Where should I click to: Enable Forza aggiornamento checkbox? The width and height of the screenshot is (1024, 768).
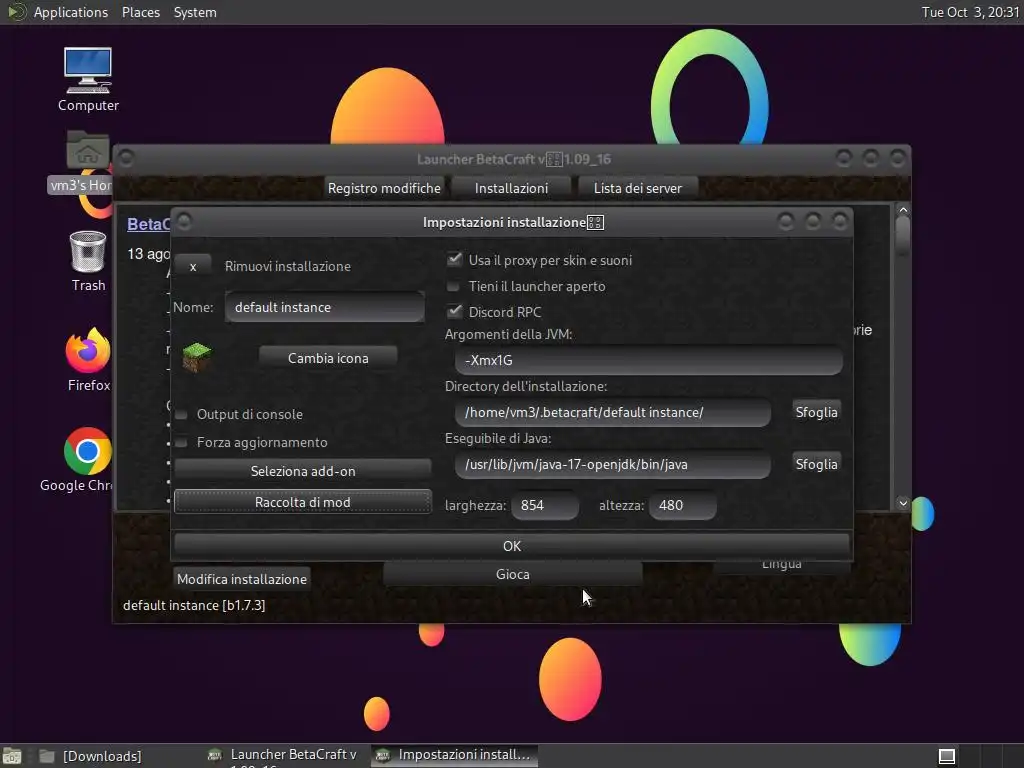pos(182,442)
